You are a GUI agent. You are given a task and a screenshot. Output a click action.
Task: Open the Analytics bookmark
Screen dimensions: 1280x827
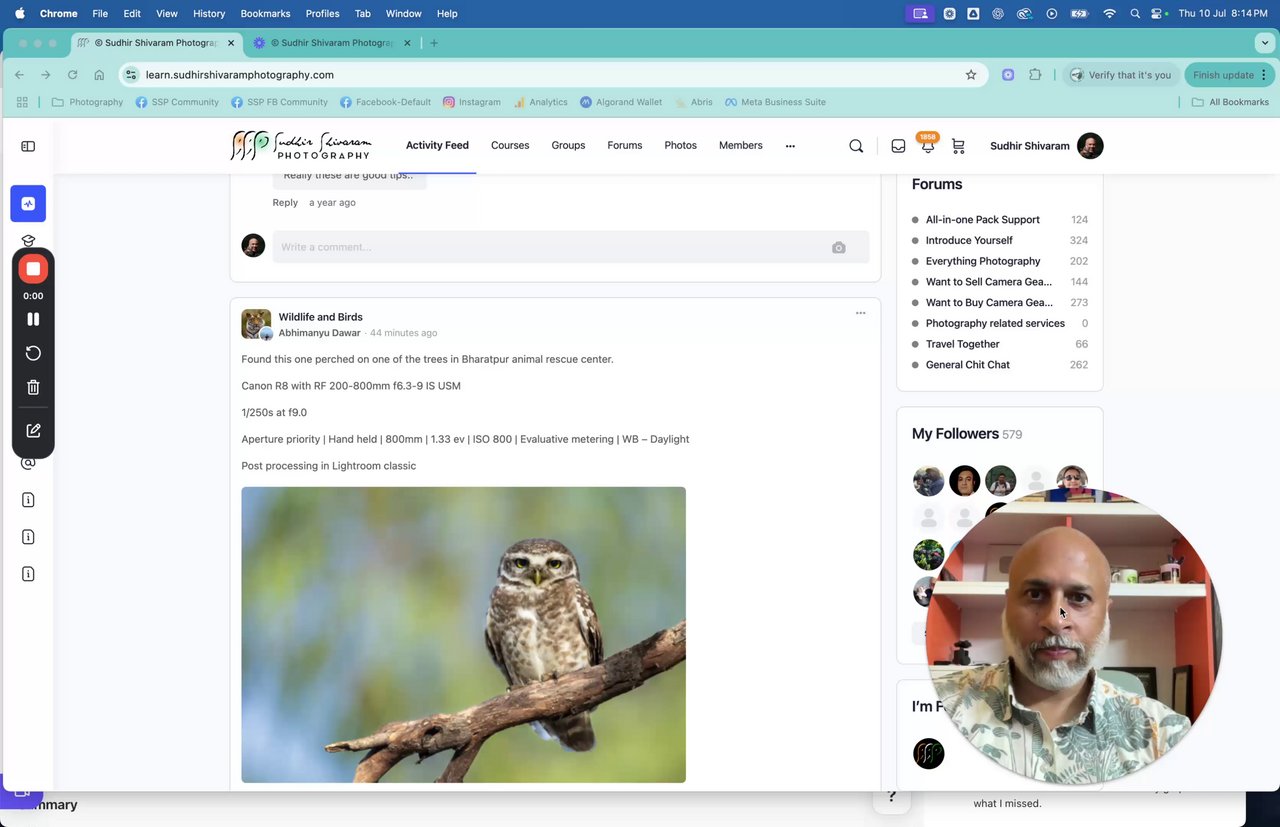pos(541,102)
